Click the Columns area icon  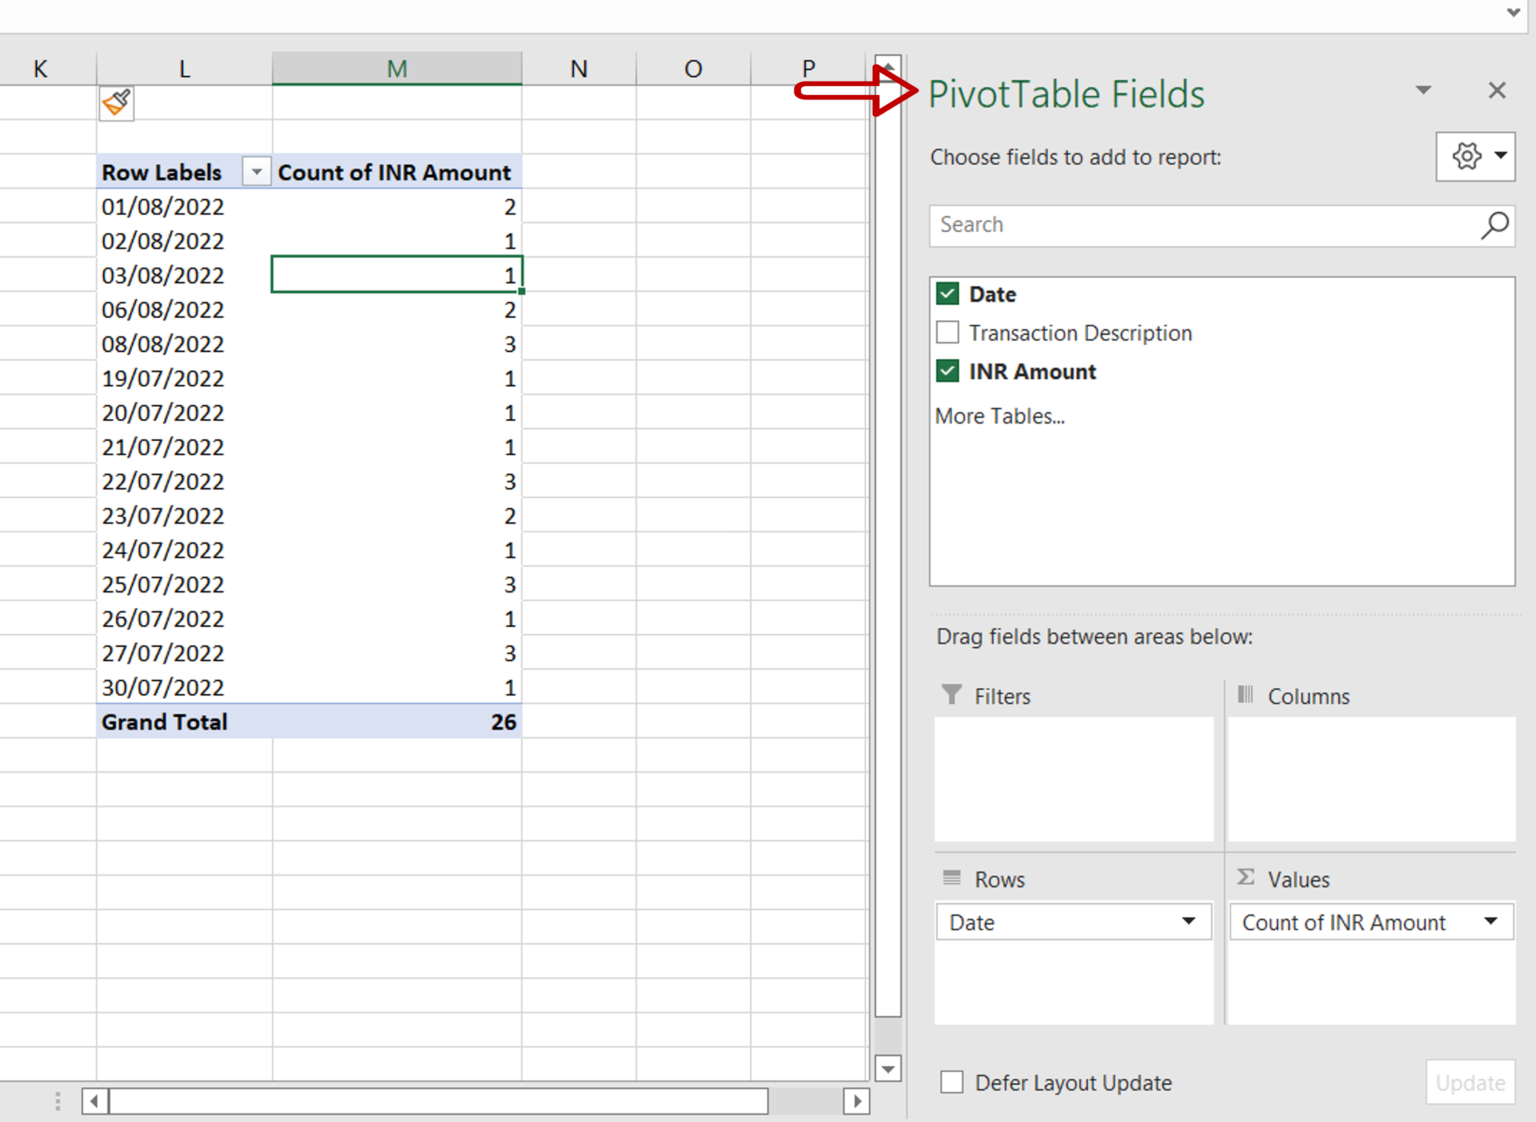1245,695
